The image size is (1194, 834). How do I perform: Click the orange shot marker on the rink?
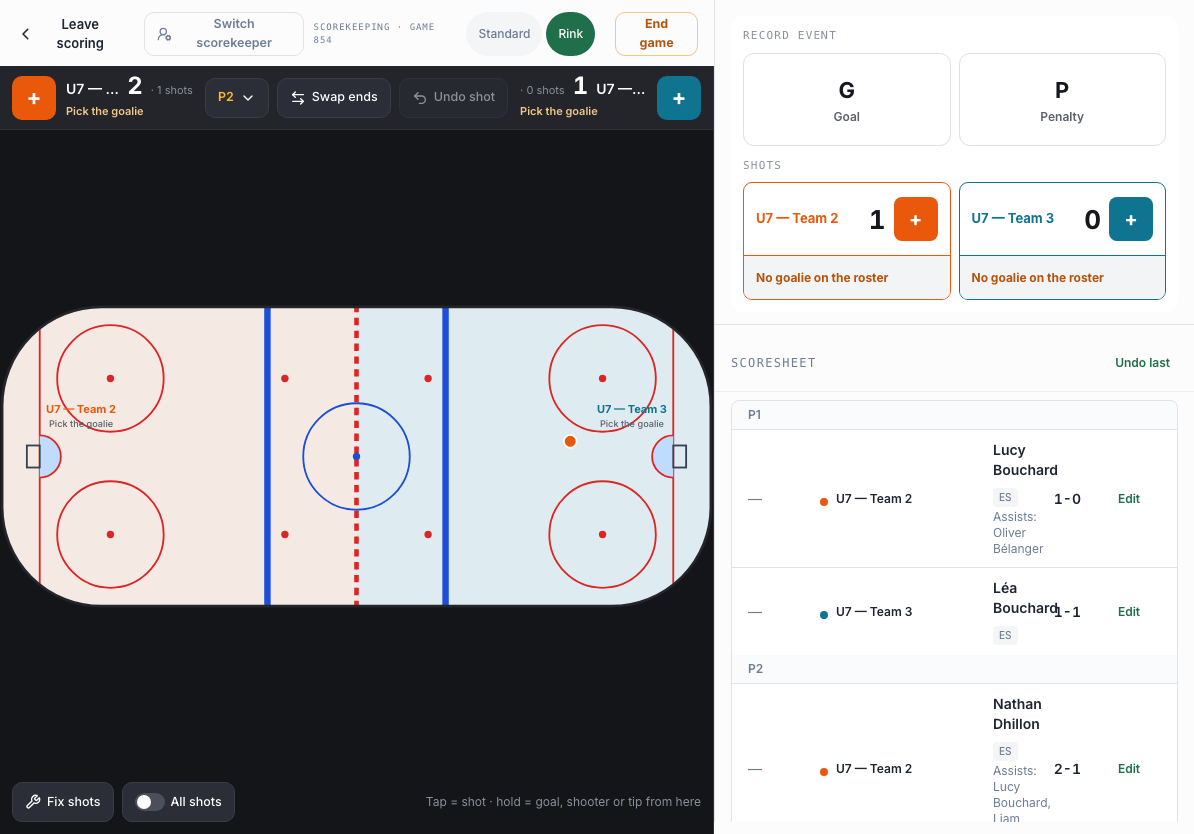570,441
